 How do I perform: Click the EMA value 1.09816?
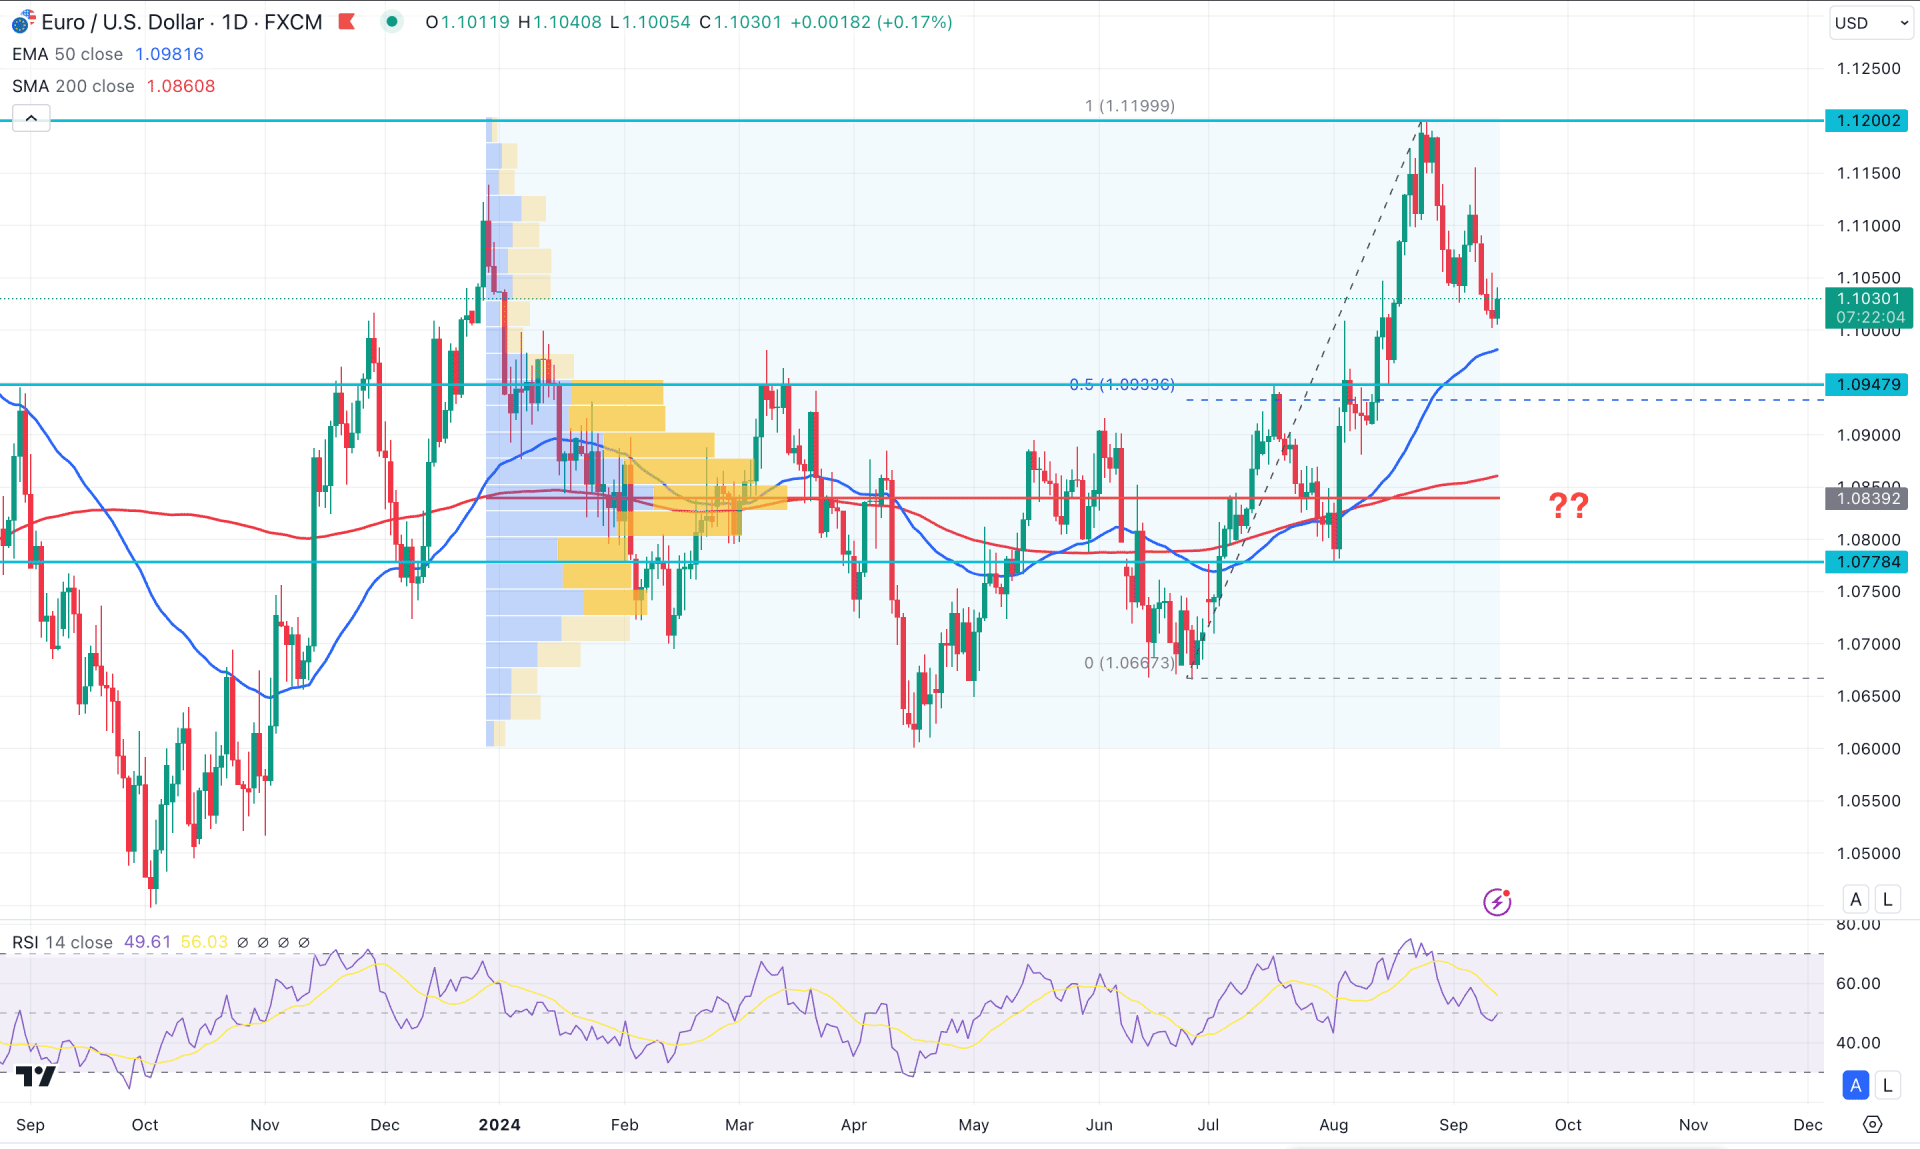click(x=169, y=54)
